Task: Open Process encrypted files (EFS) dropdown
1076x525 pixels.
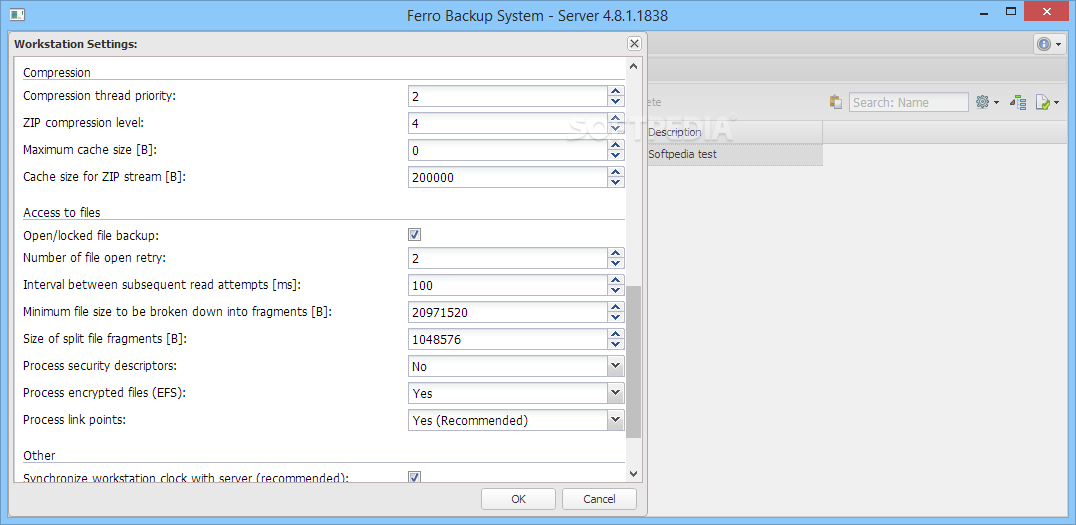Action: [x=616, y=393]
